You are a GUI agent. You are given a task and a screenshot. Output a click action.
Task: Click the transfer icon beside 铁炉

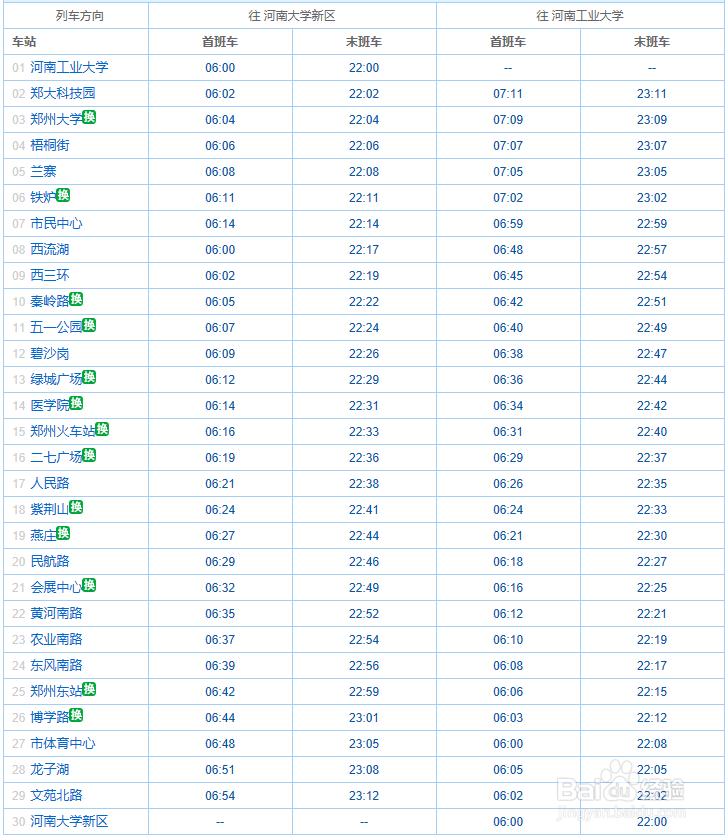tap(63, 195)
